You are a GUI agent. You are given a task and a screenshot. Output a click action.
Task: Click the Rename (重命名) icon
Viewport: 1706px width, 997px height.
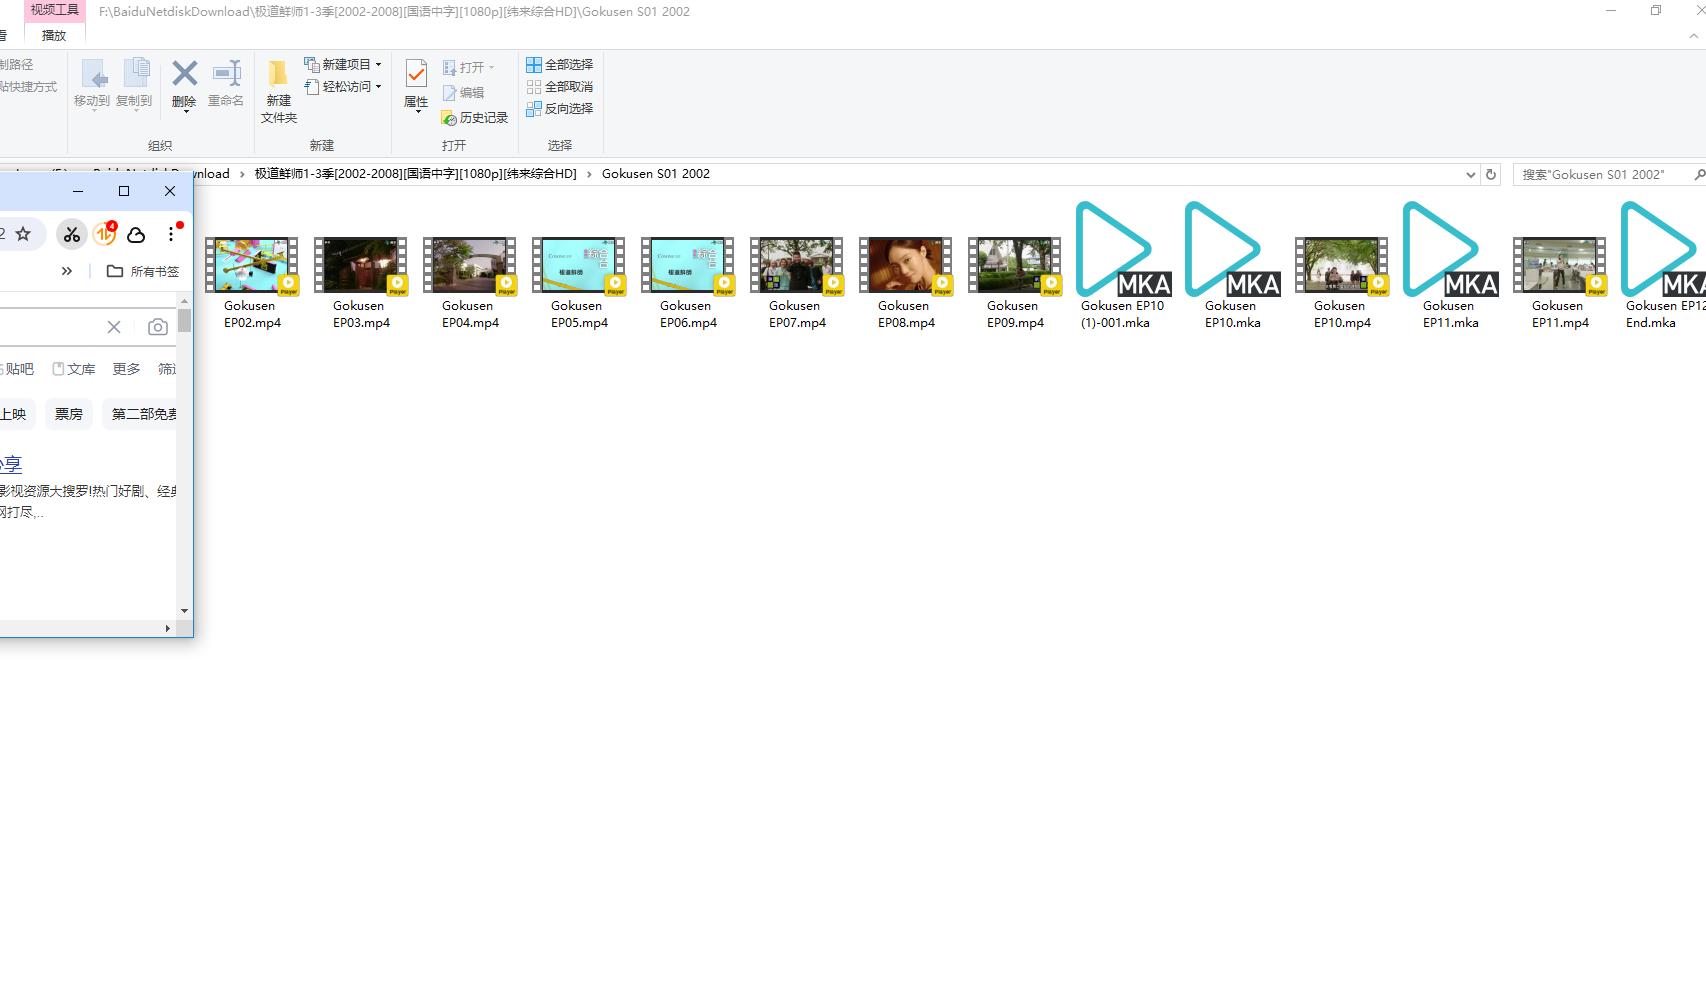(x=226, y=84)
